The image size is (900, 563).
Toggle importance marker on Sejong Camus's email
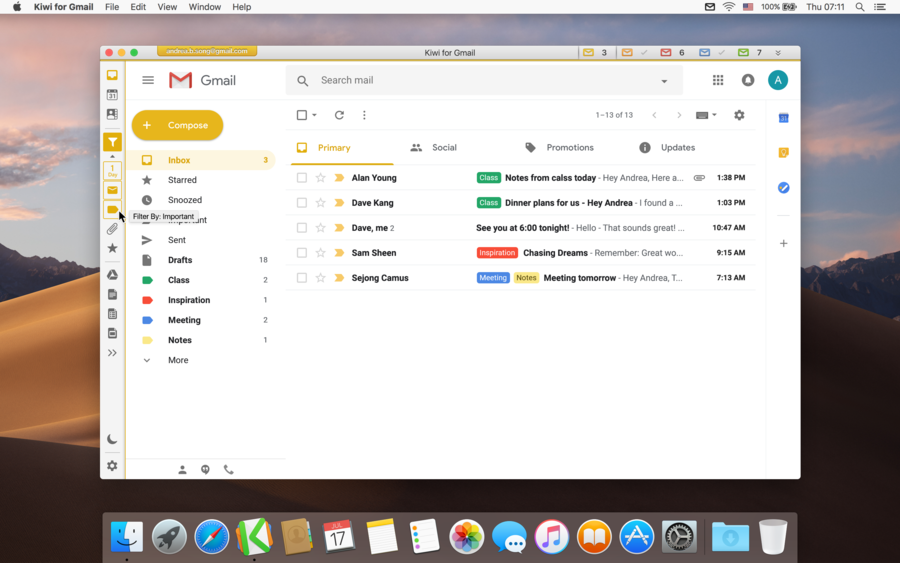click(x=339, y=278)
